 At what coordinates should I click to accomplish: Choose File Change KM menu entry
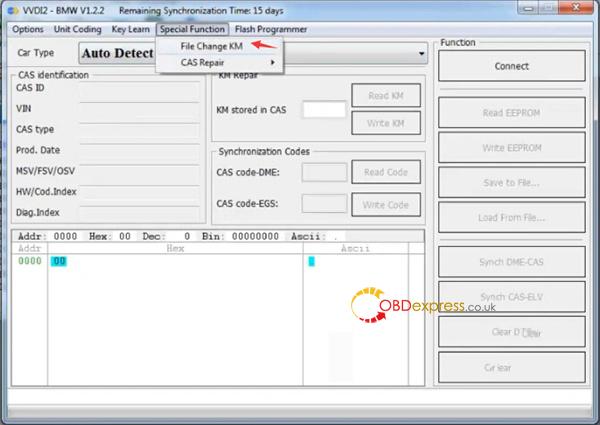point(219,46)
